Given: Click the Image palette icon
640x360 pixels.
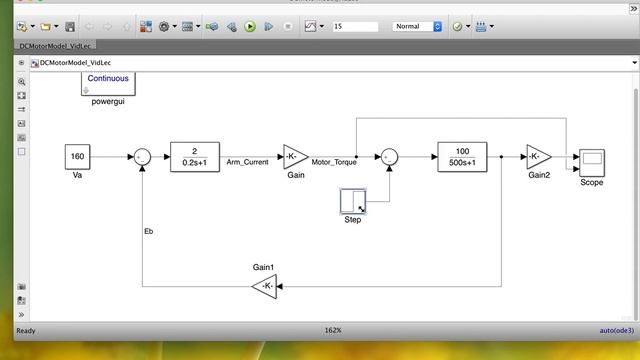Looking at the screenshot, I should click(22, 138).
